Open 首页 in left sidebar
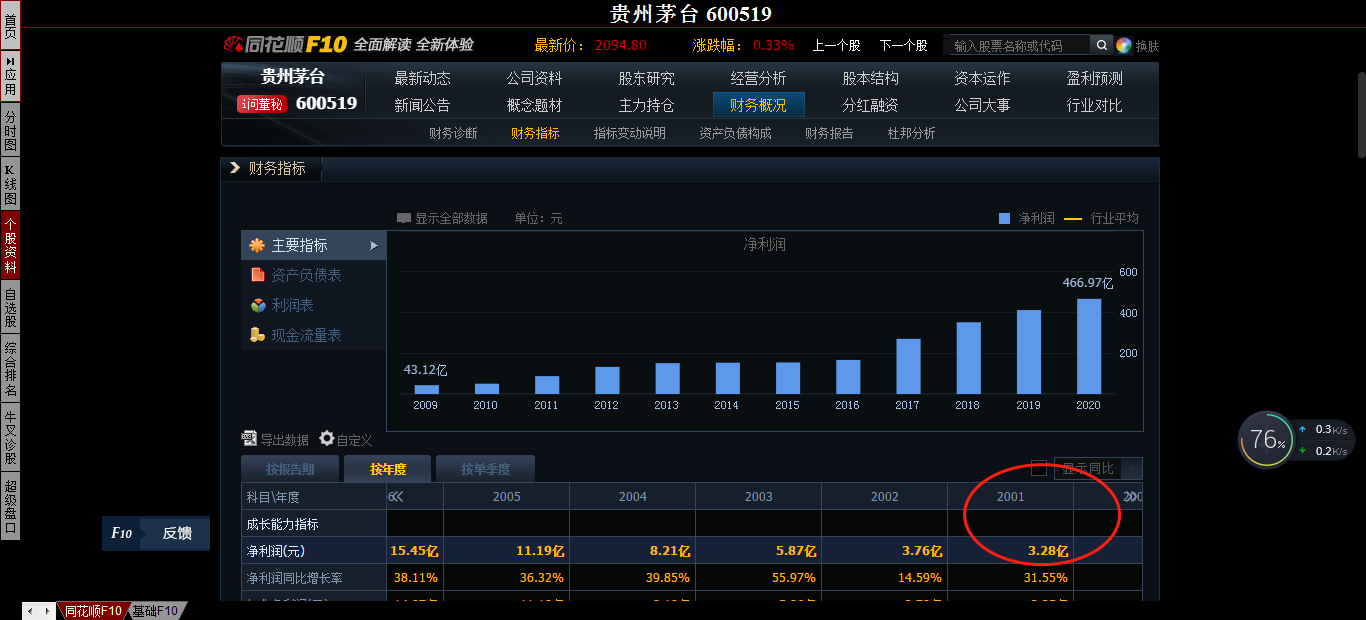Viewport: 1366px width, 620px height. tap(10, 25)
